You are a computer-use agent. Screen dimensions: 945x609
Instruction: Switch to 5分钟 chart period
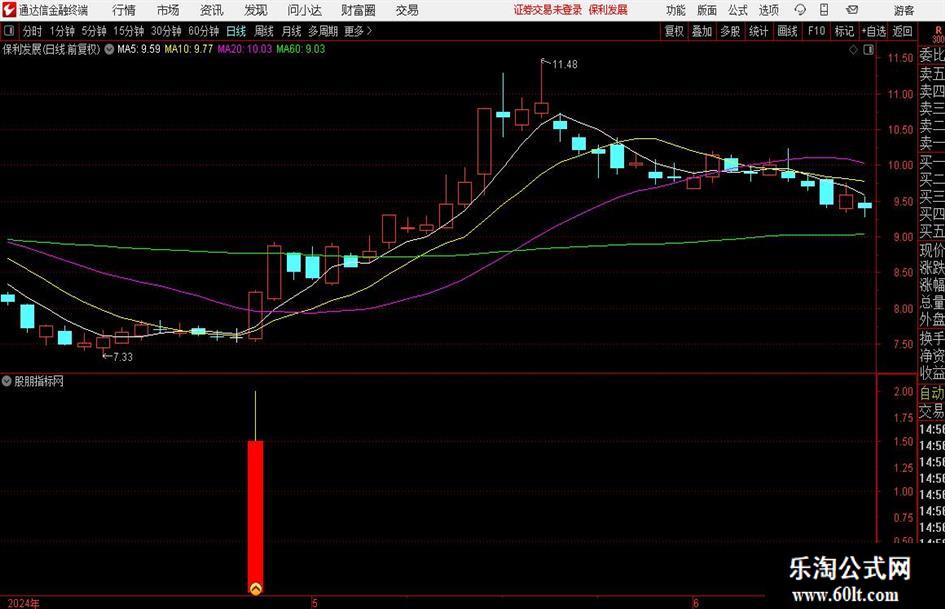click(93, 31)
